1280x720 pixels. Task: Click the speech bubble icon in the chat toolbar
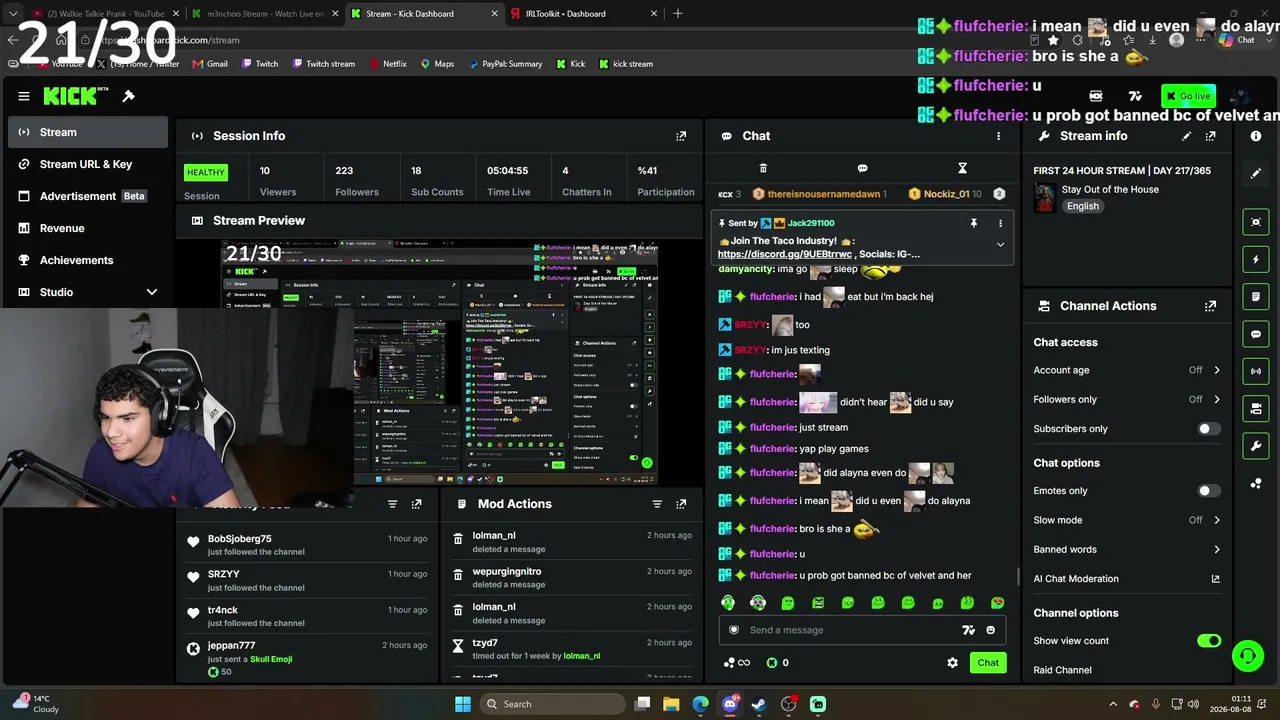click(862, 168)
